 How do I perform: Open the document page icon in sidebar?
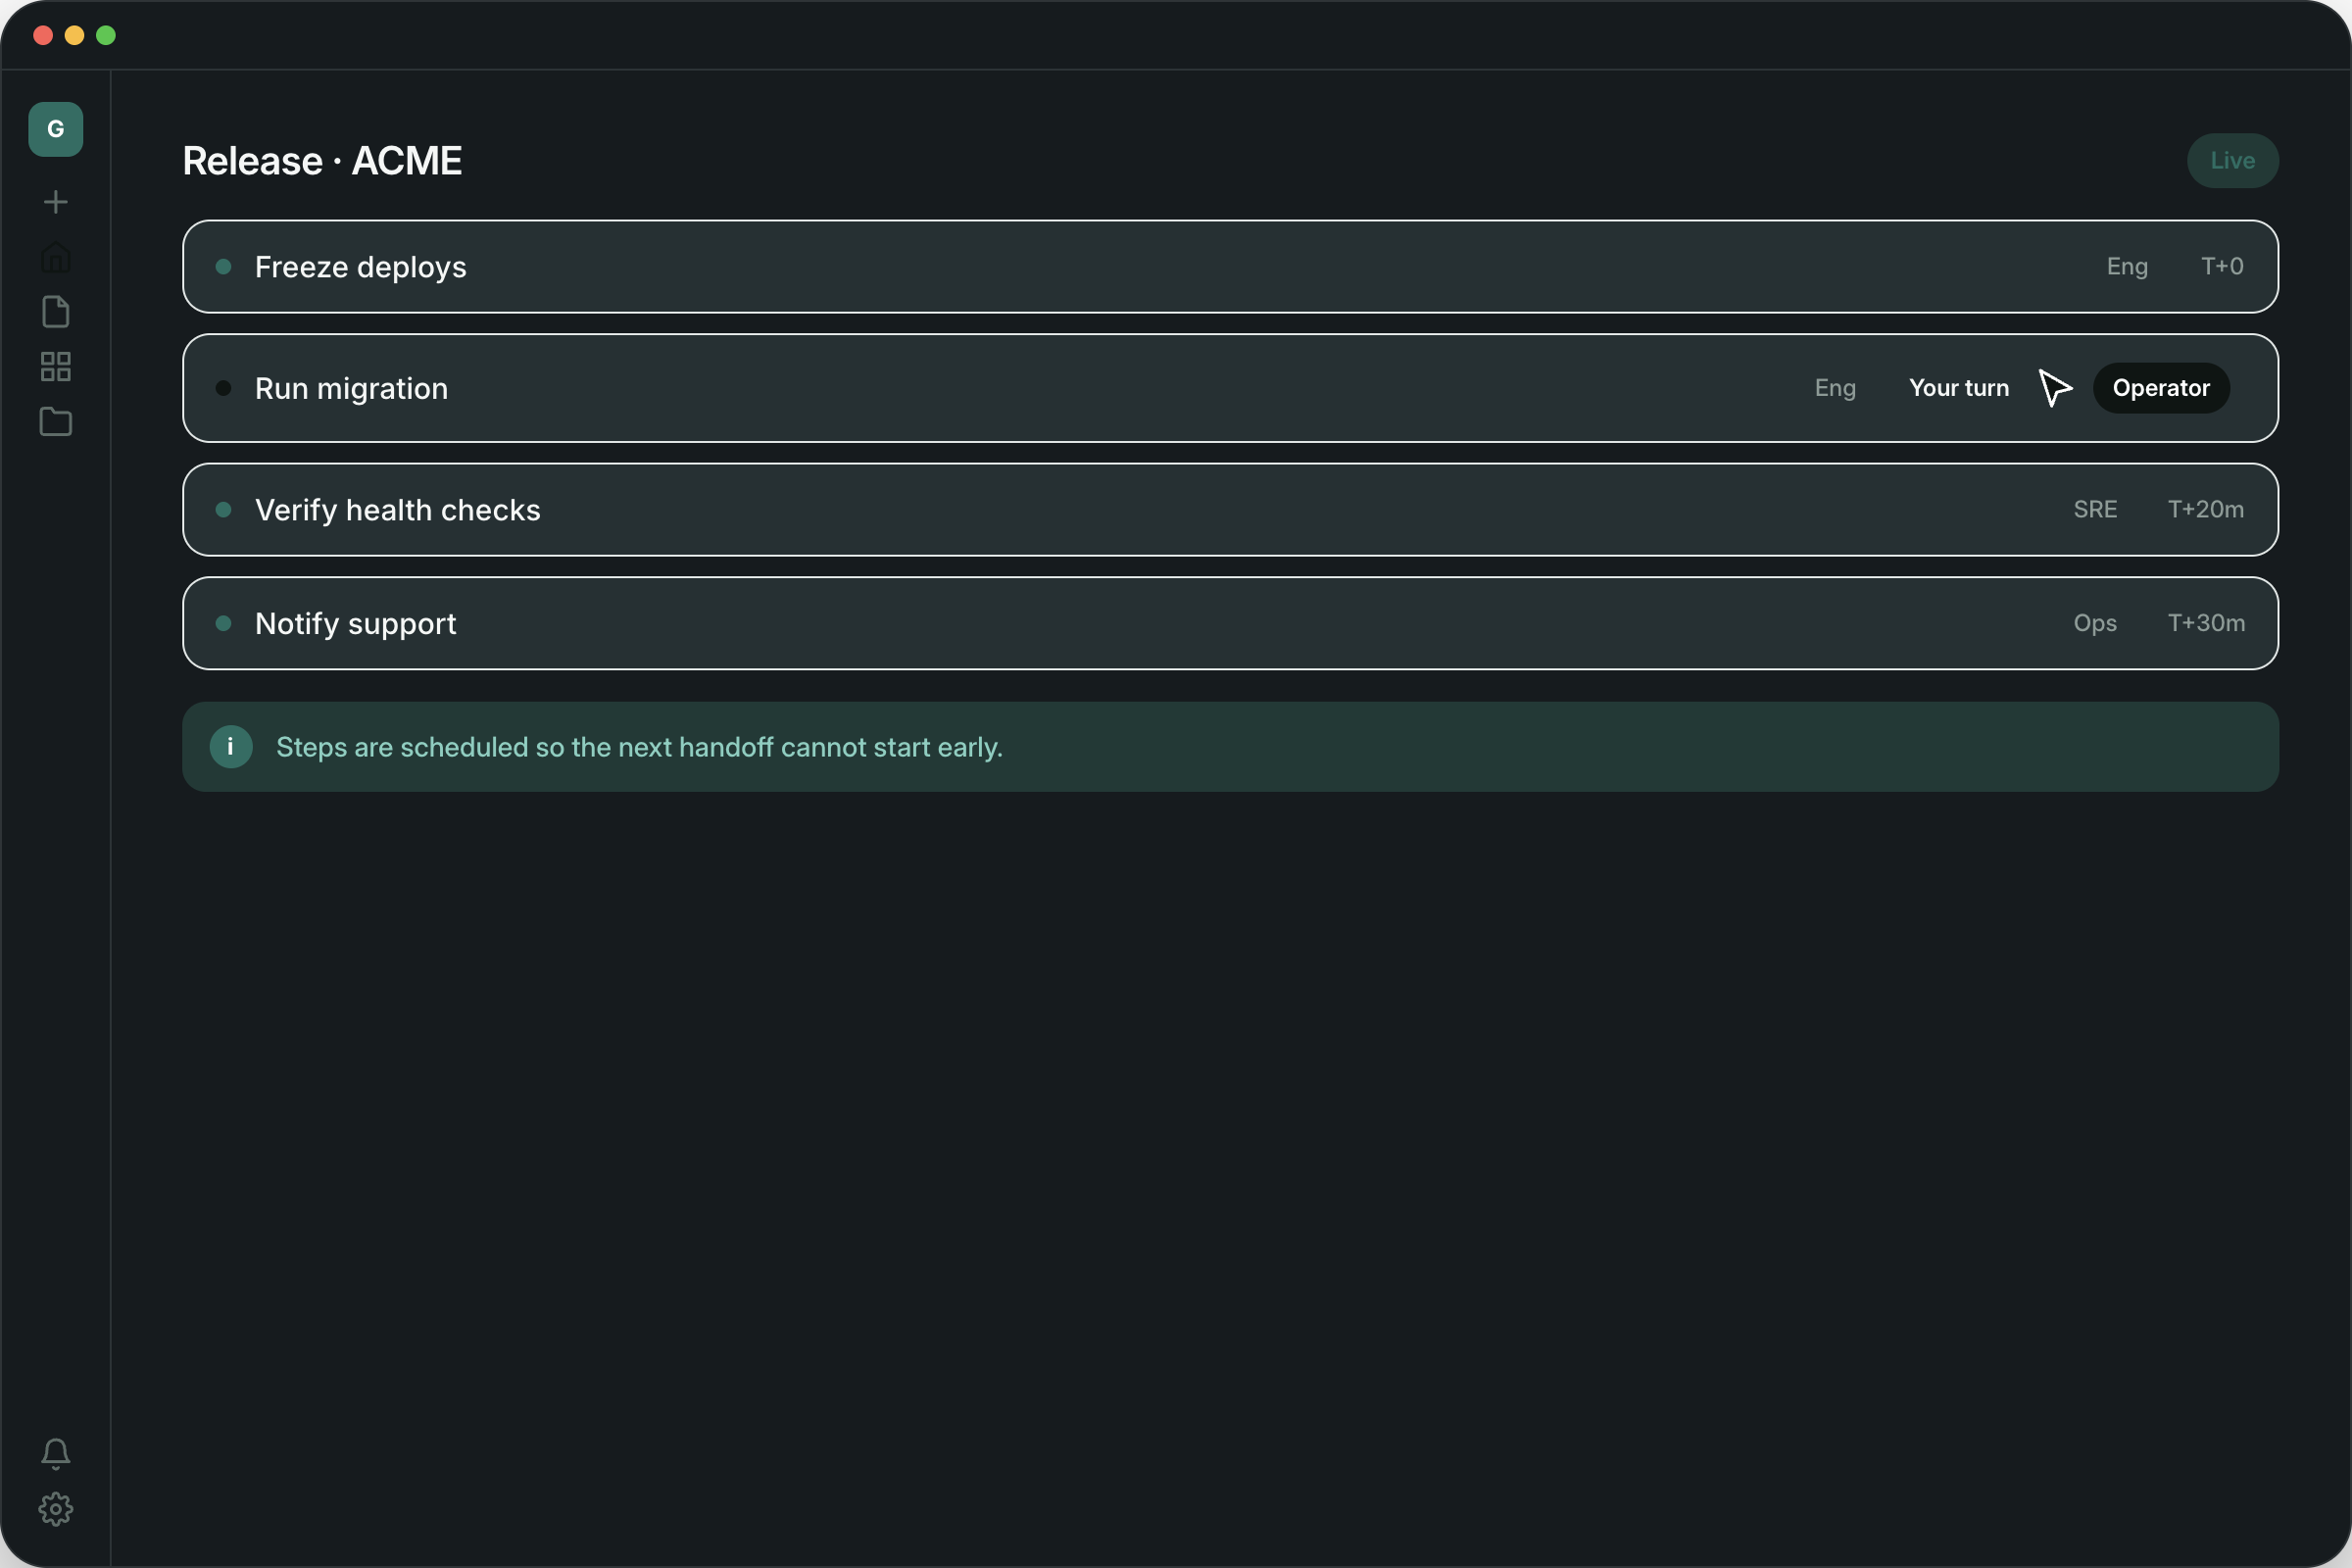(x=55, y=312)
